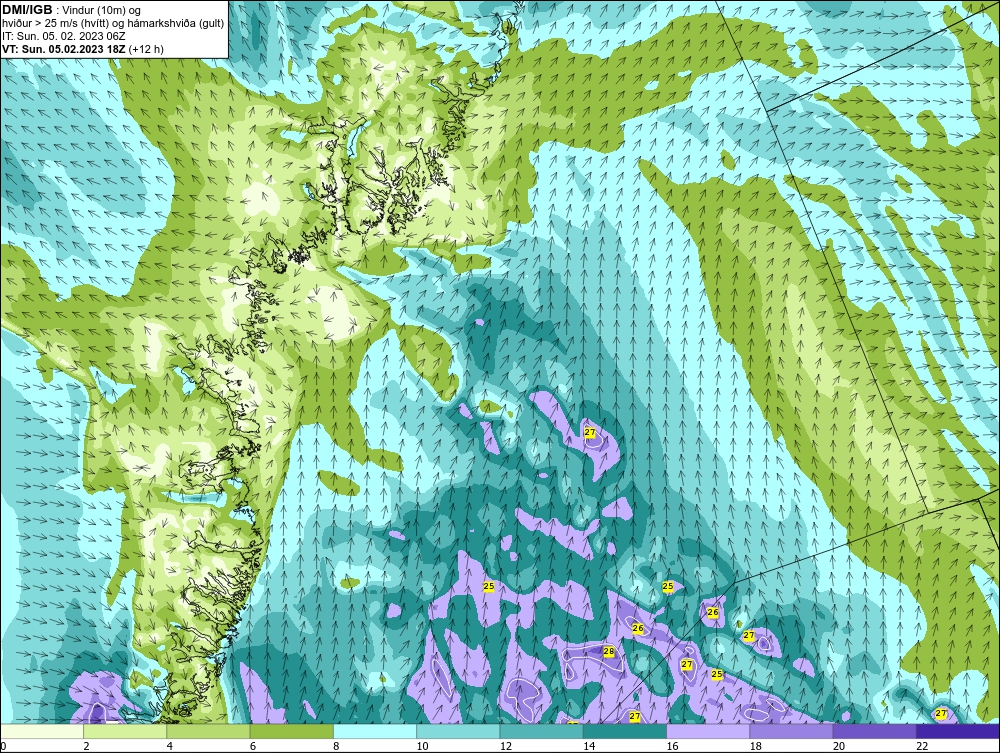Select the hviður > 25 m/s legend line

click(114, 24)
